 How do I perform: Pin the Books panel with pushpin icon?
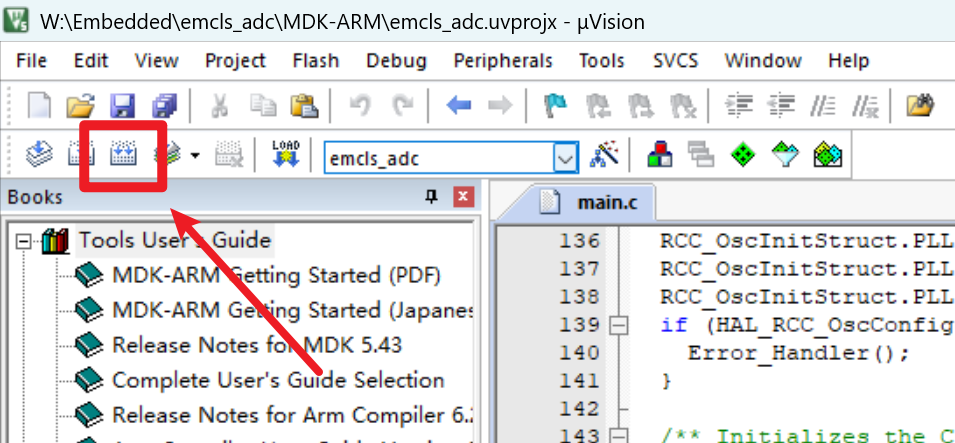(x=432, y=196)
